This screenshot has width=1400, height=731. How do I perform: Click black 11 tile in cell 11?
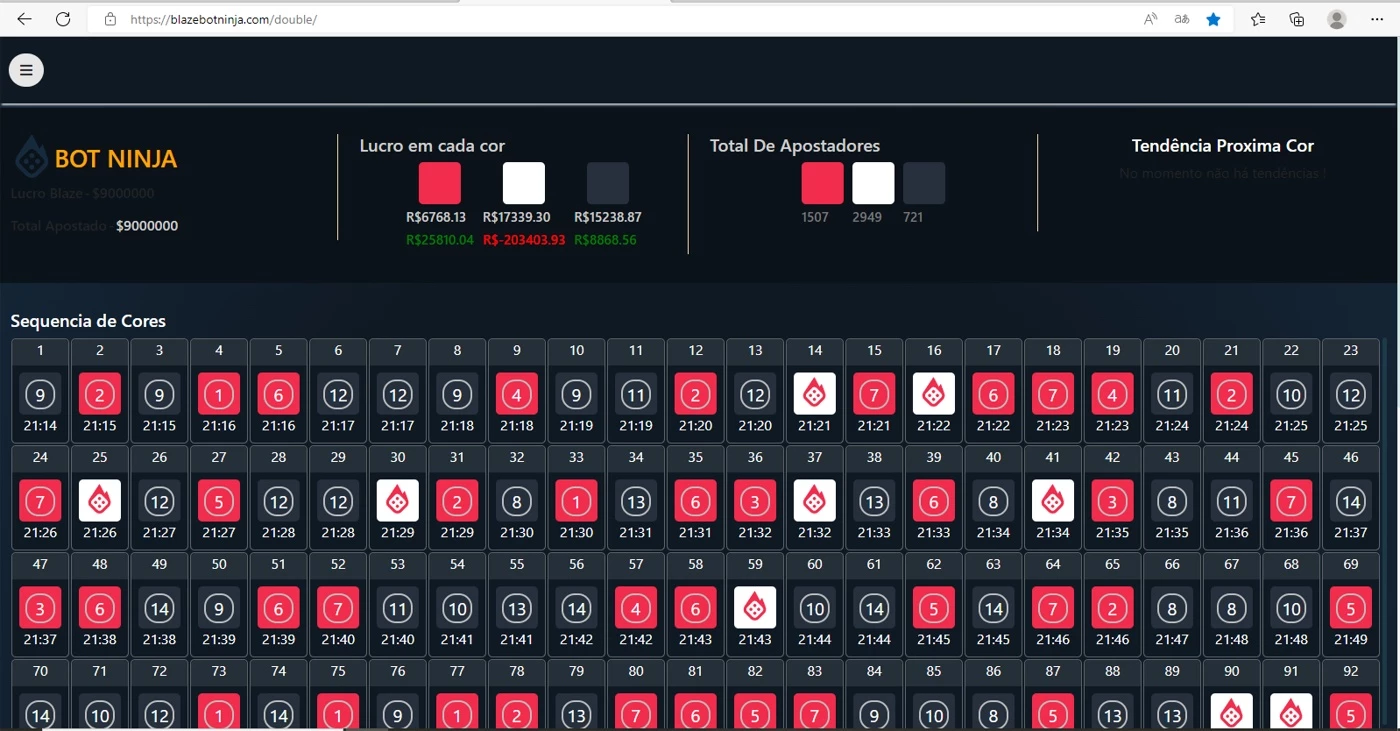coord(636,394)
